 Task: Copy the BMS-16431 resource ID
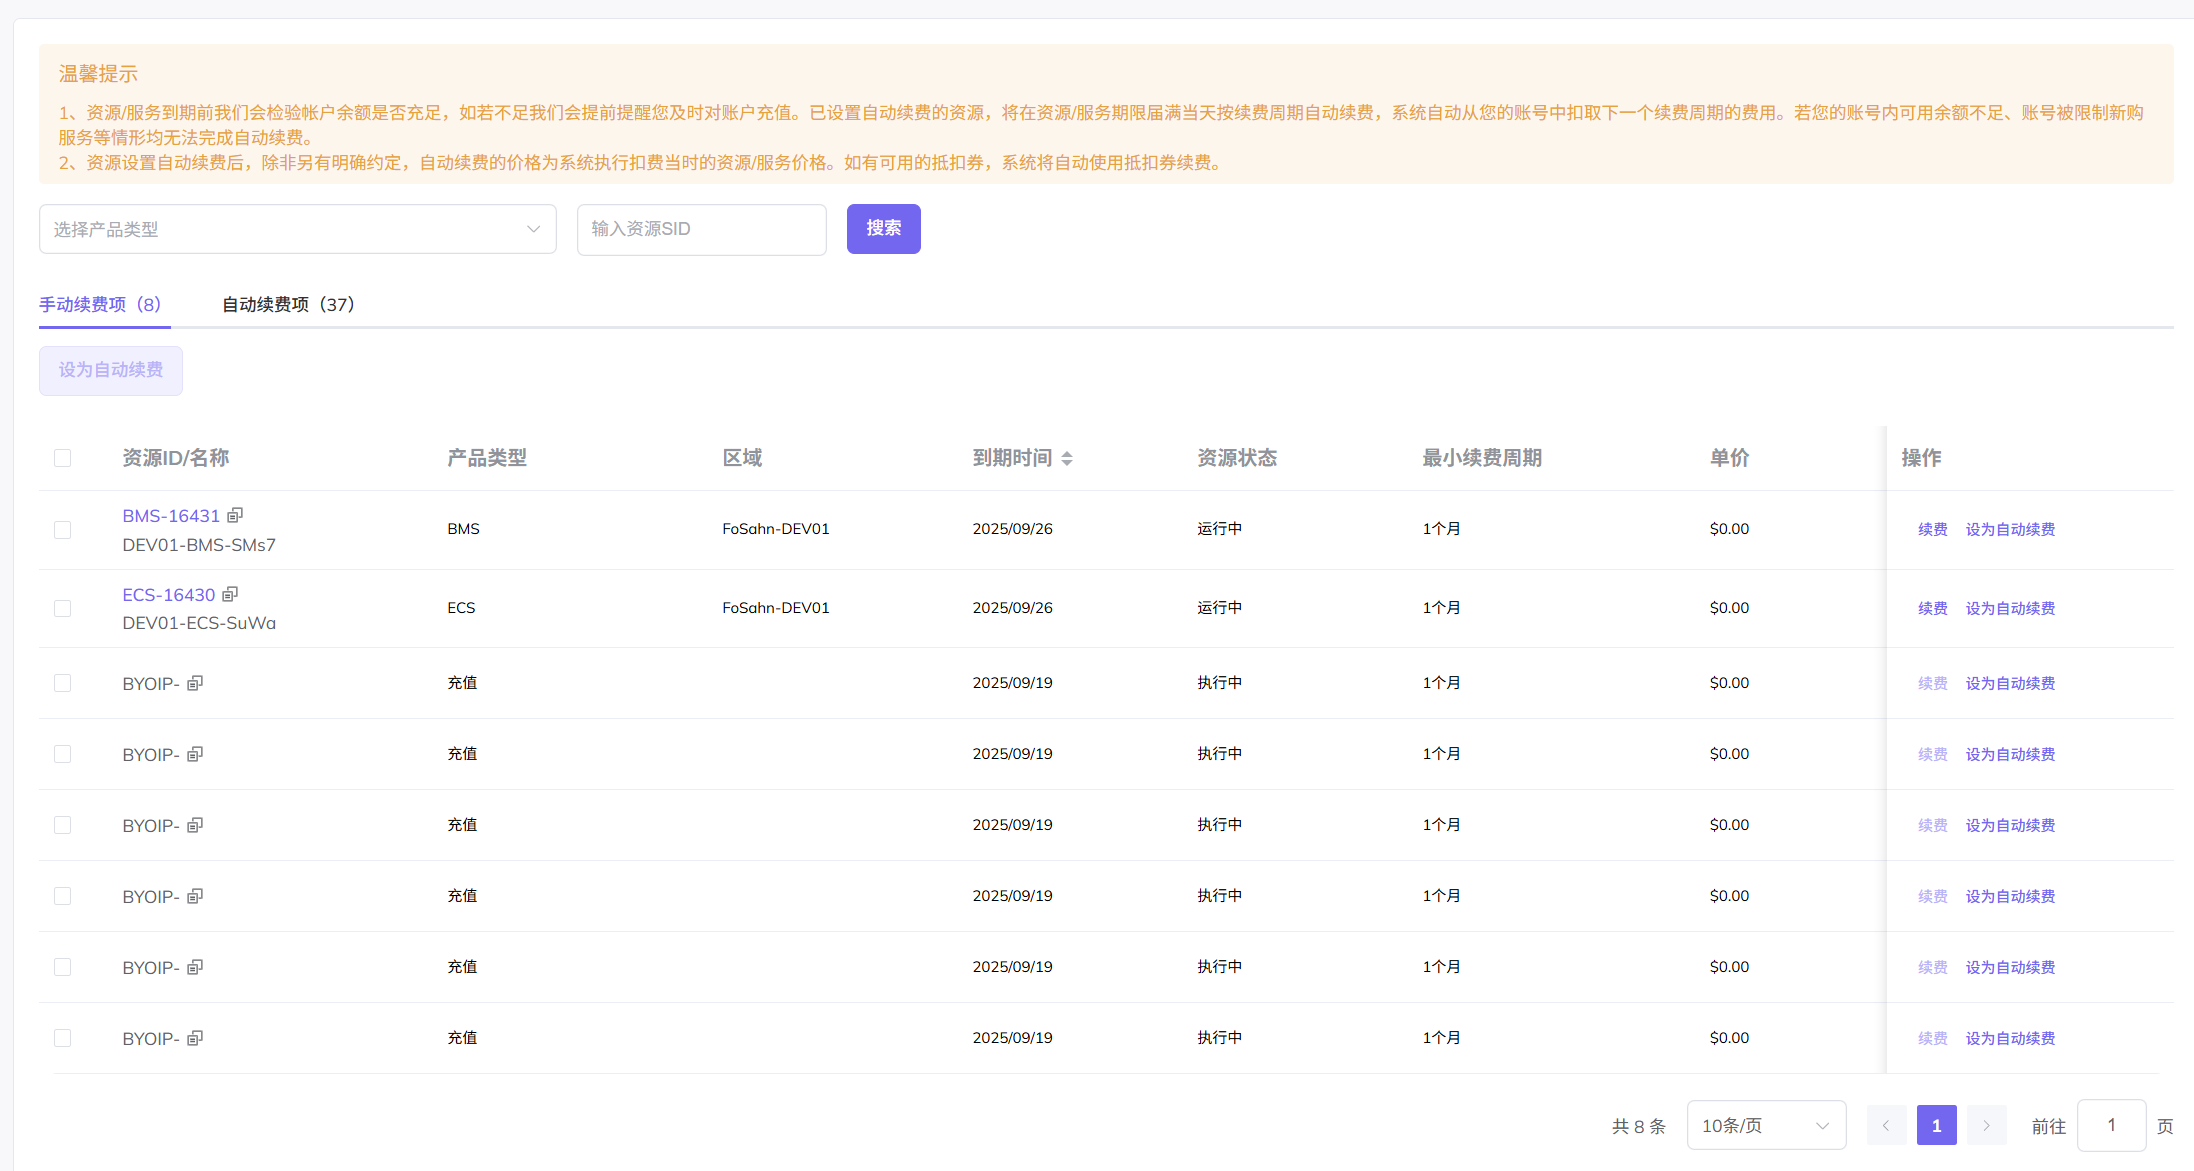tap(235, 515)
